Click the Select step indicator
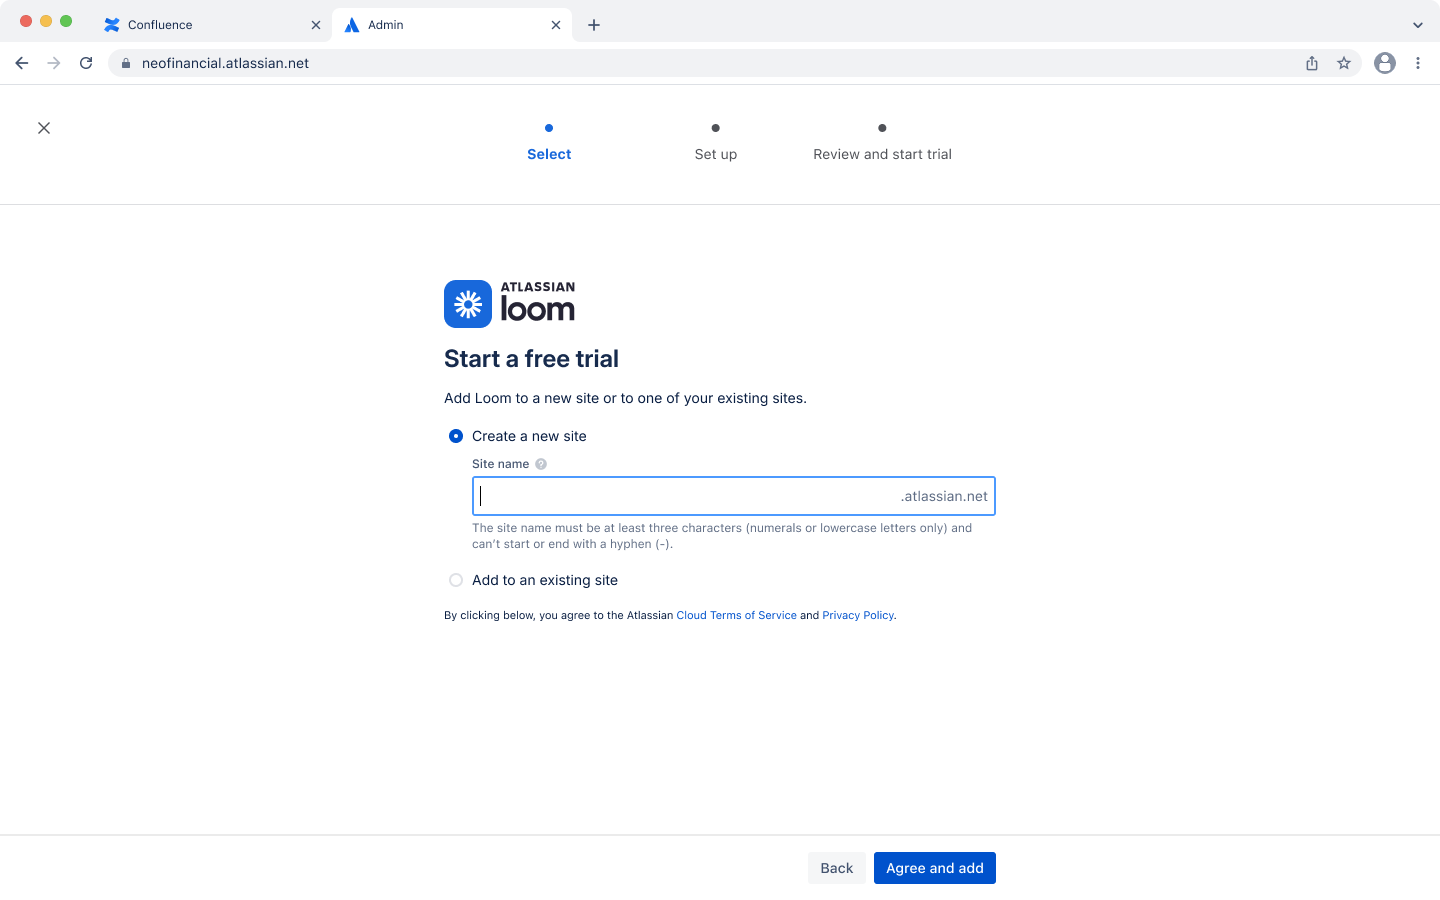The image size is (1440, 900). click(549, 142)
